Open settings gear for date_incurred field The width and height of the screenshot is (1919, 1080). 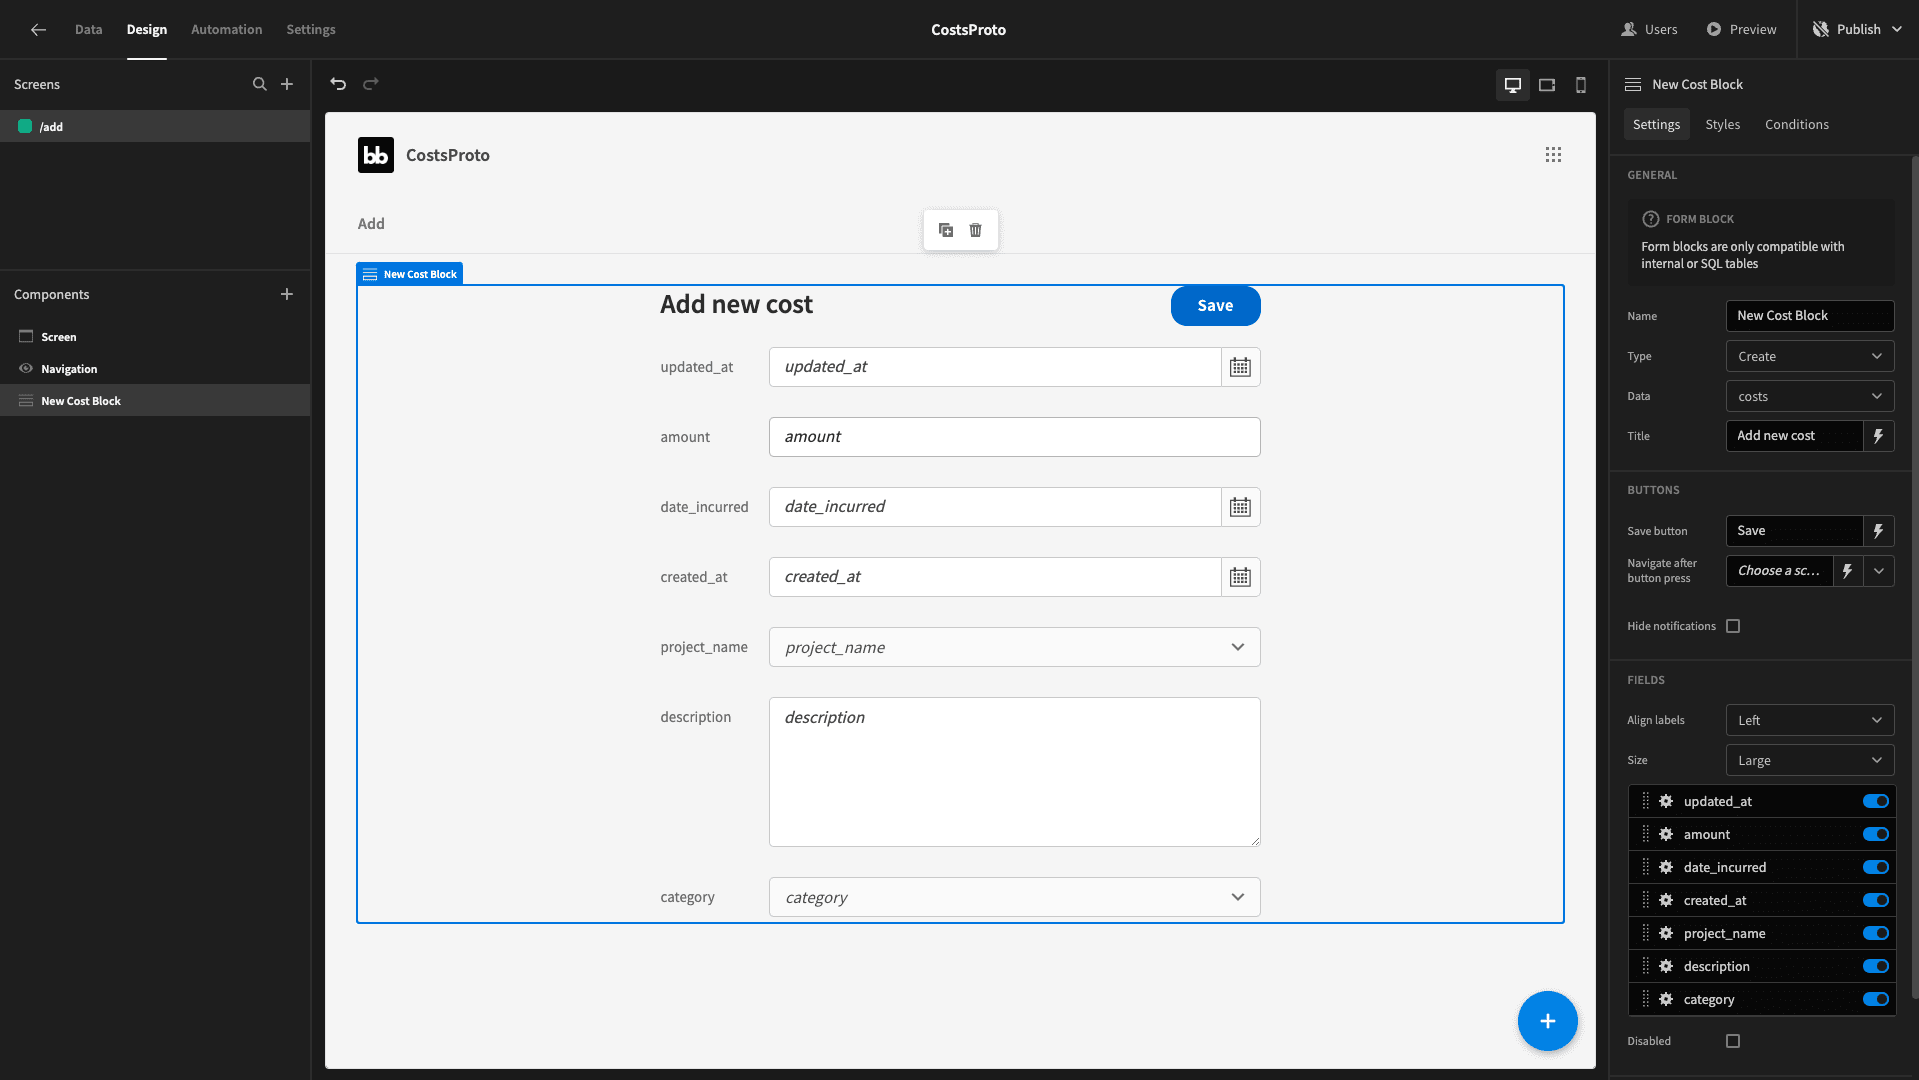[x=1666, y=867]
